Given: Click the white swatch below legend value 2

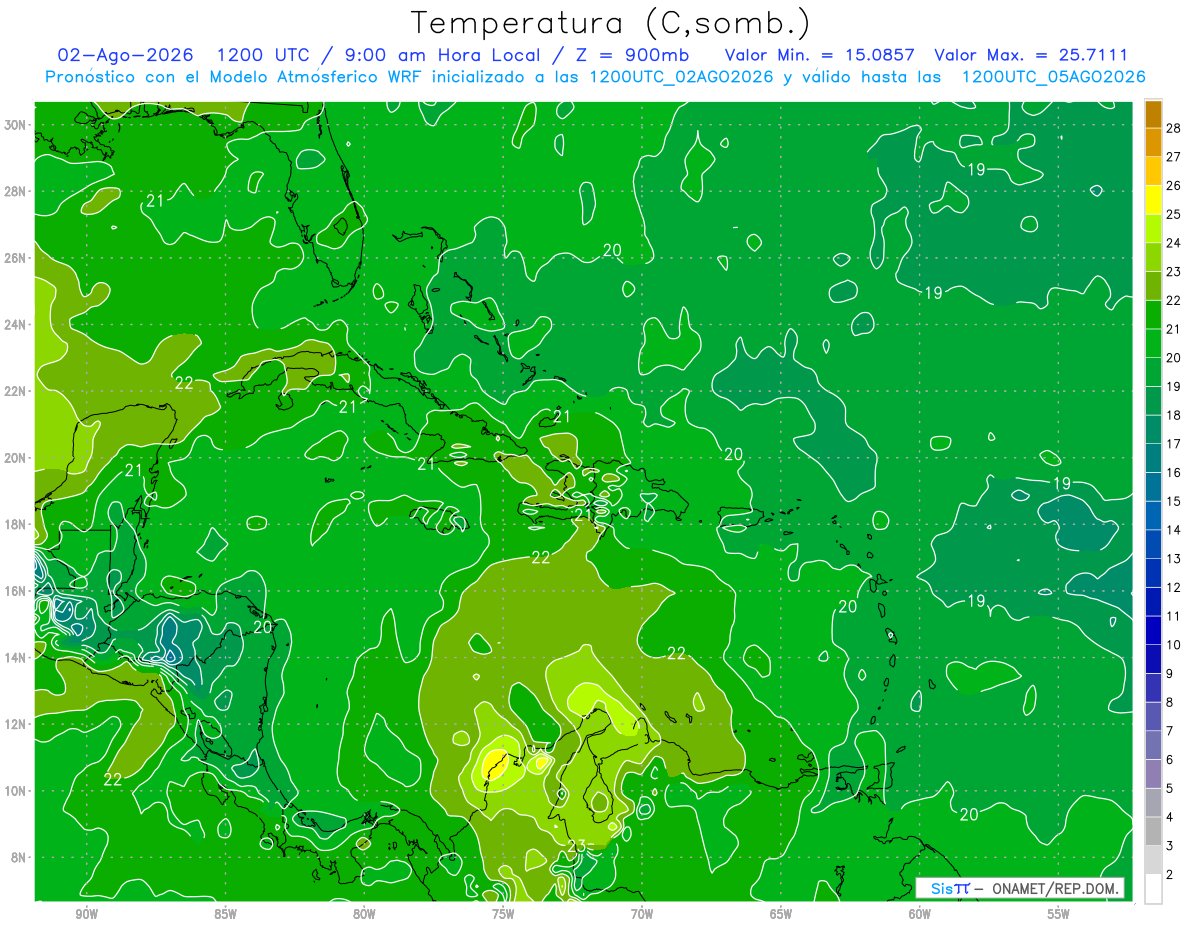Looking at the screenshot, I should click(1153, 888).
